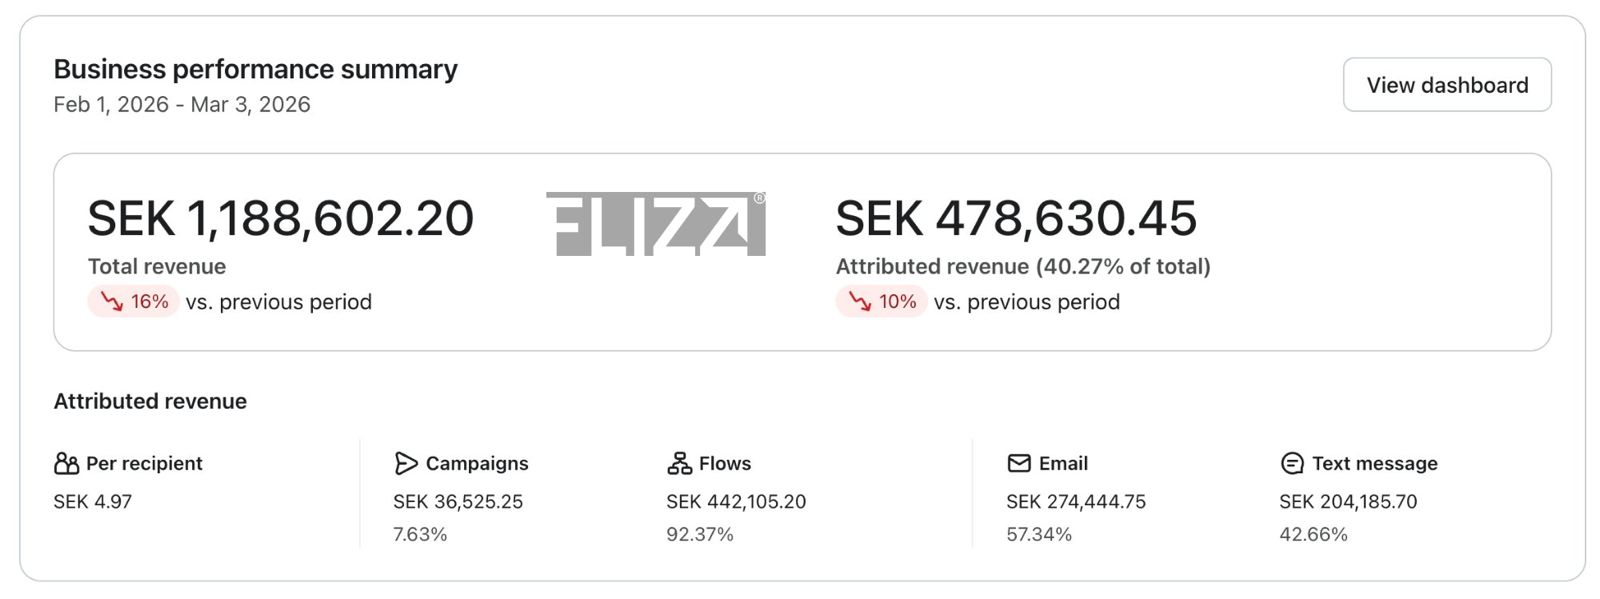1600x599 pixels.
Task: Click the red downward arrow next to 16%
Action: [x=110, y=301]
